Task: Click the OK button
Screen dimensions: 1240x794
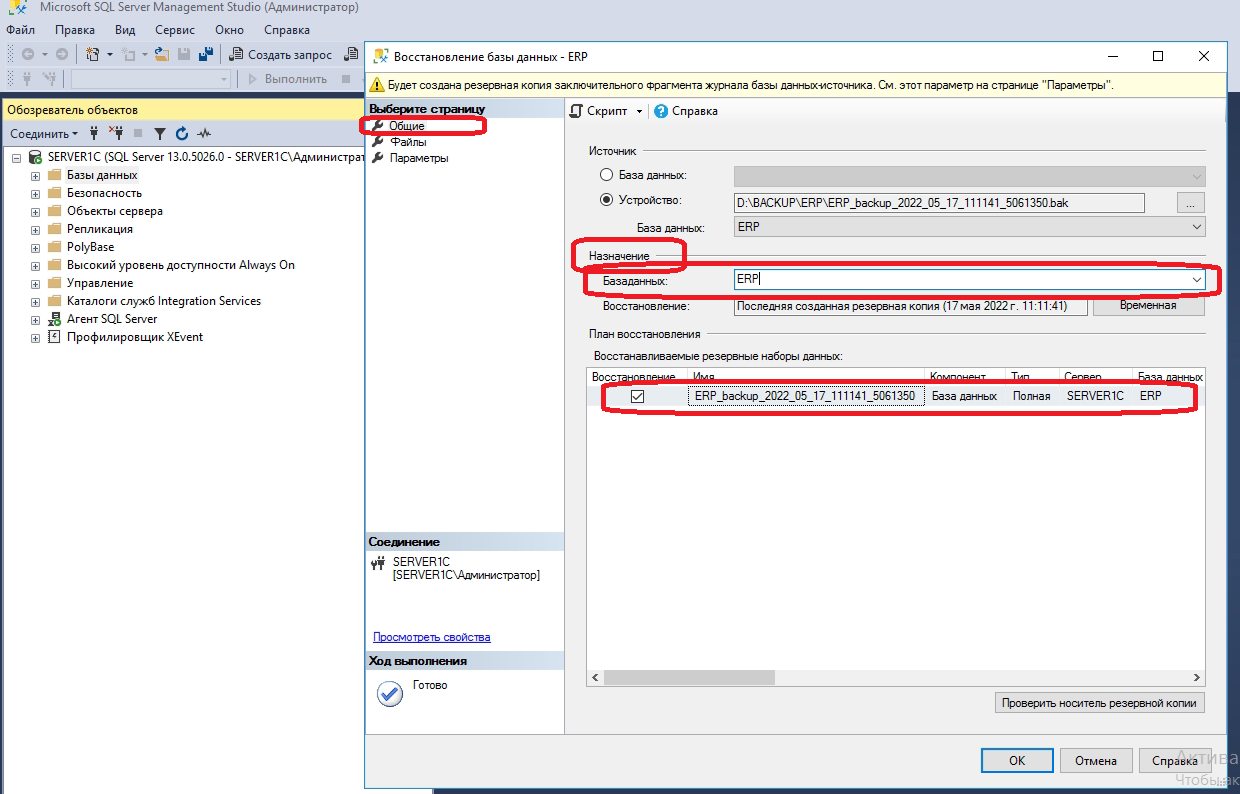Action: tap(1017, 761)
